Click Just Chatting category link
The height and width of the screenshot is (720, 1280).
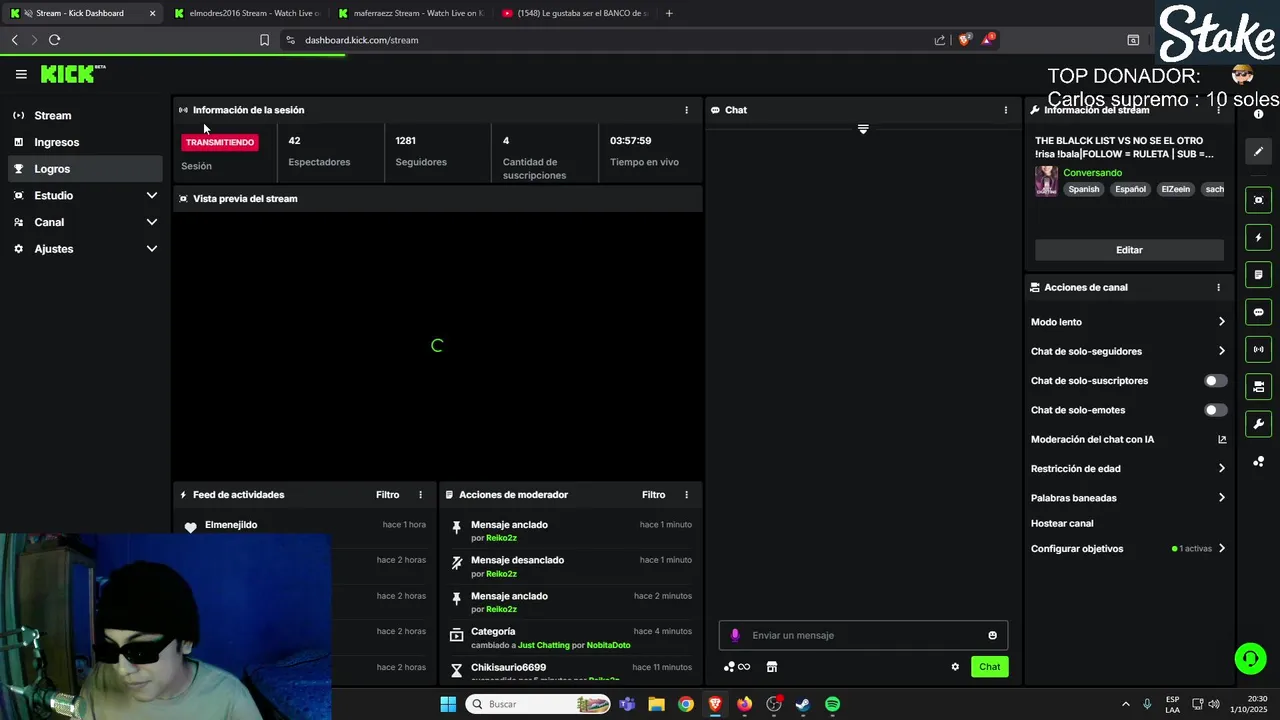[x=544, y=645]
